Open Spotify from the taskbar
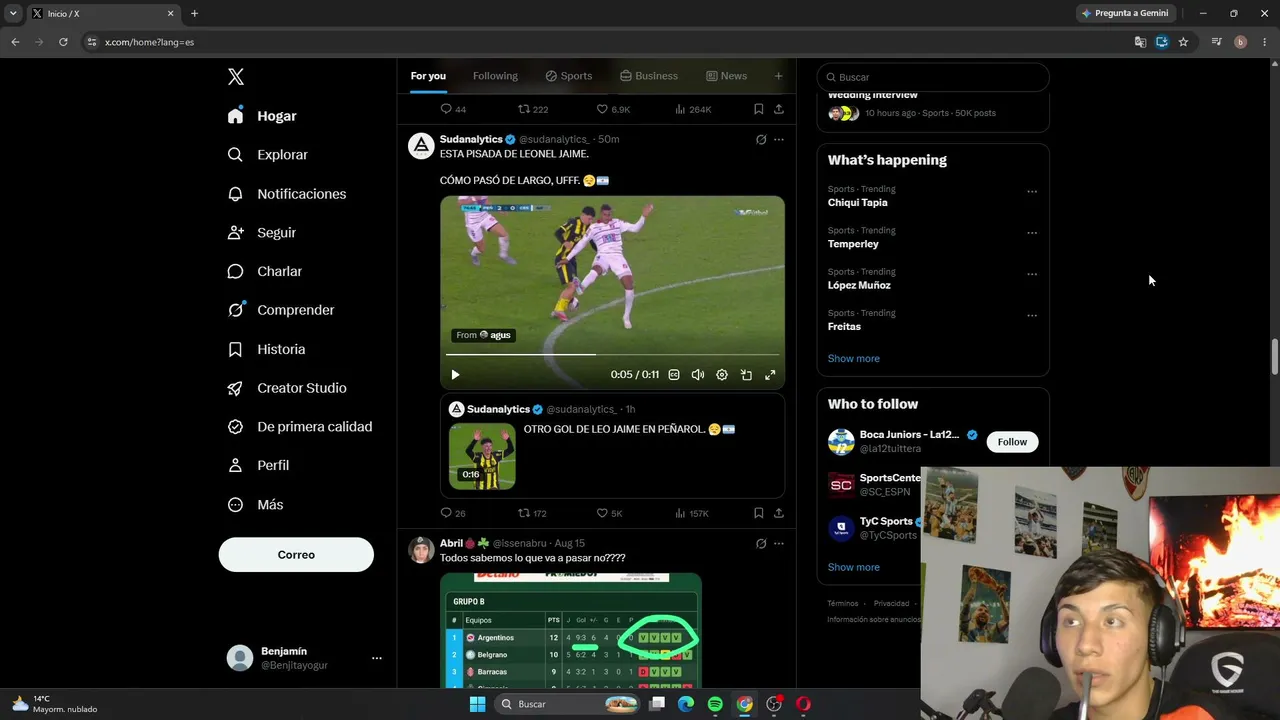Screen dimensions: 1280x720 coord(715,704)
